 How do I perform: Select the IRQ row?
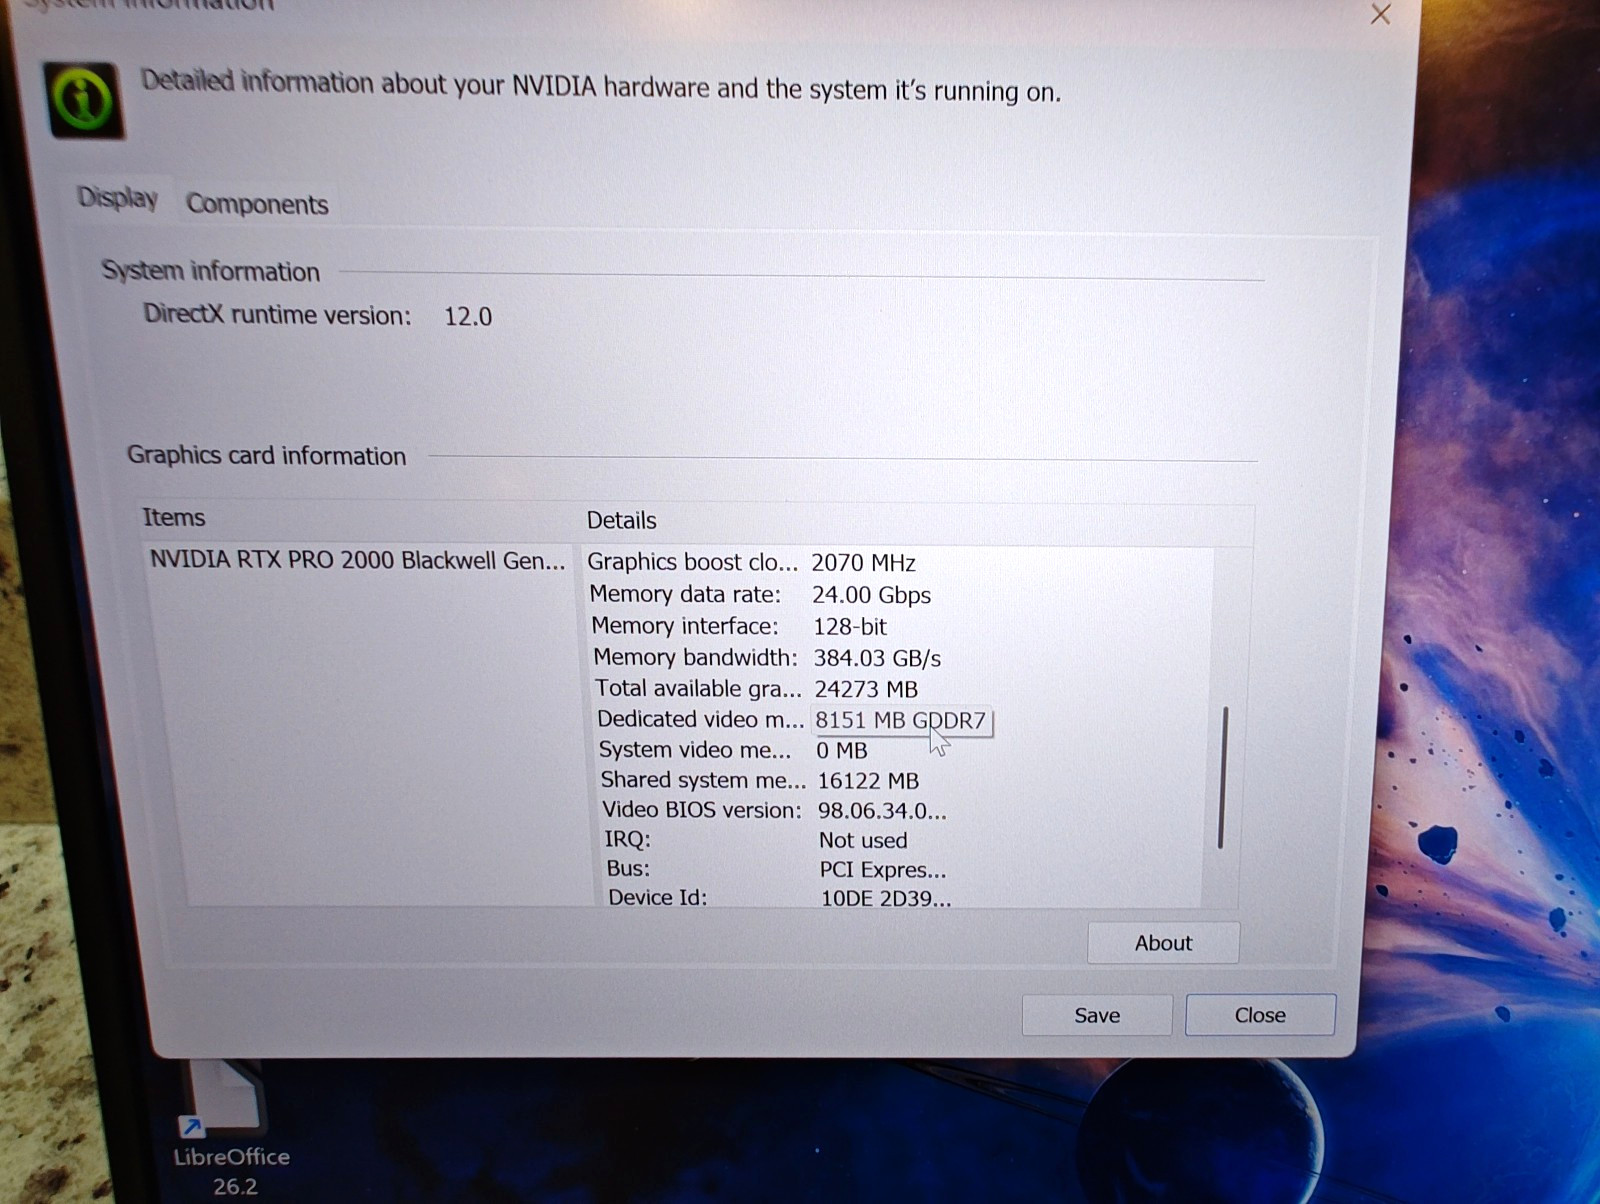pos(755,840)
